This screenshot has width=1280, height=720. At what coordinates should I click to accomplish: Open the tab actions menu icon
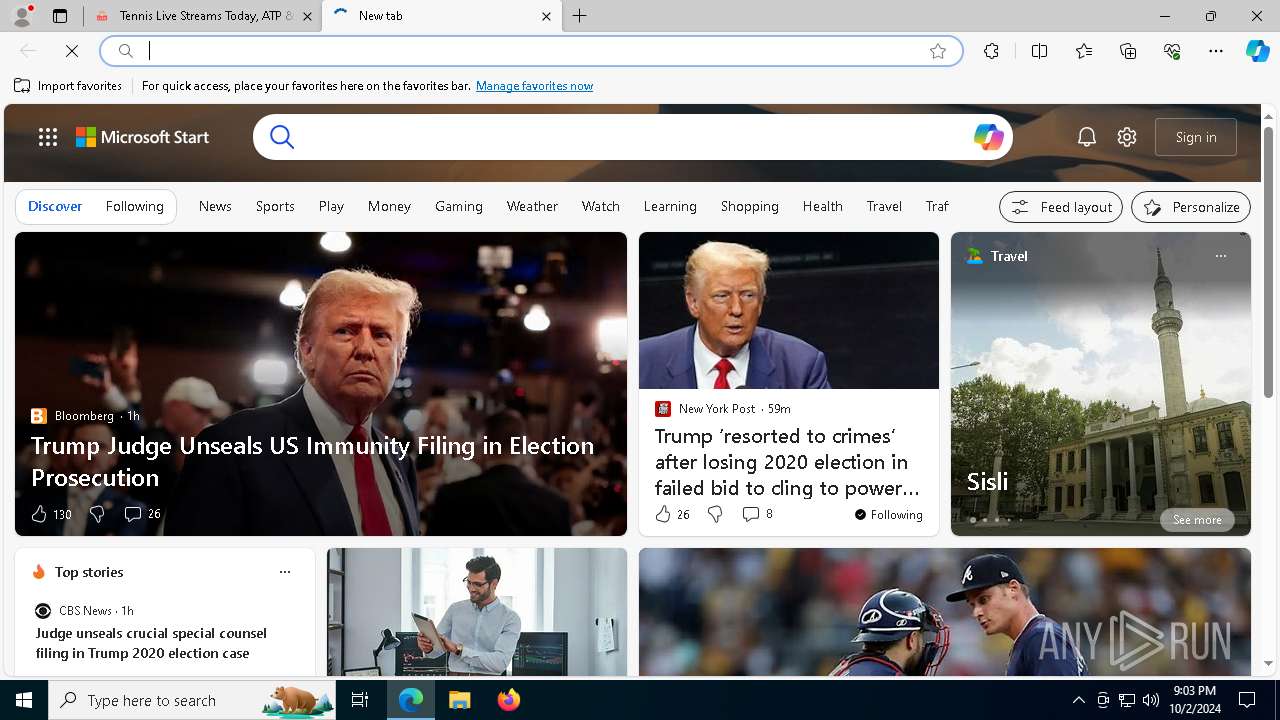[60, 16]
